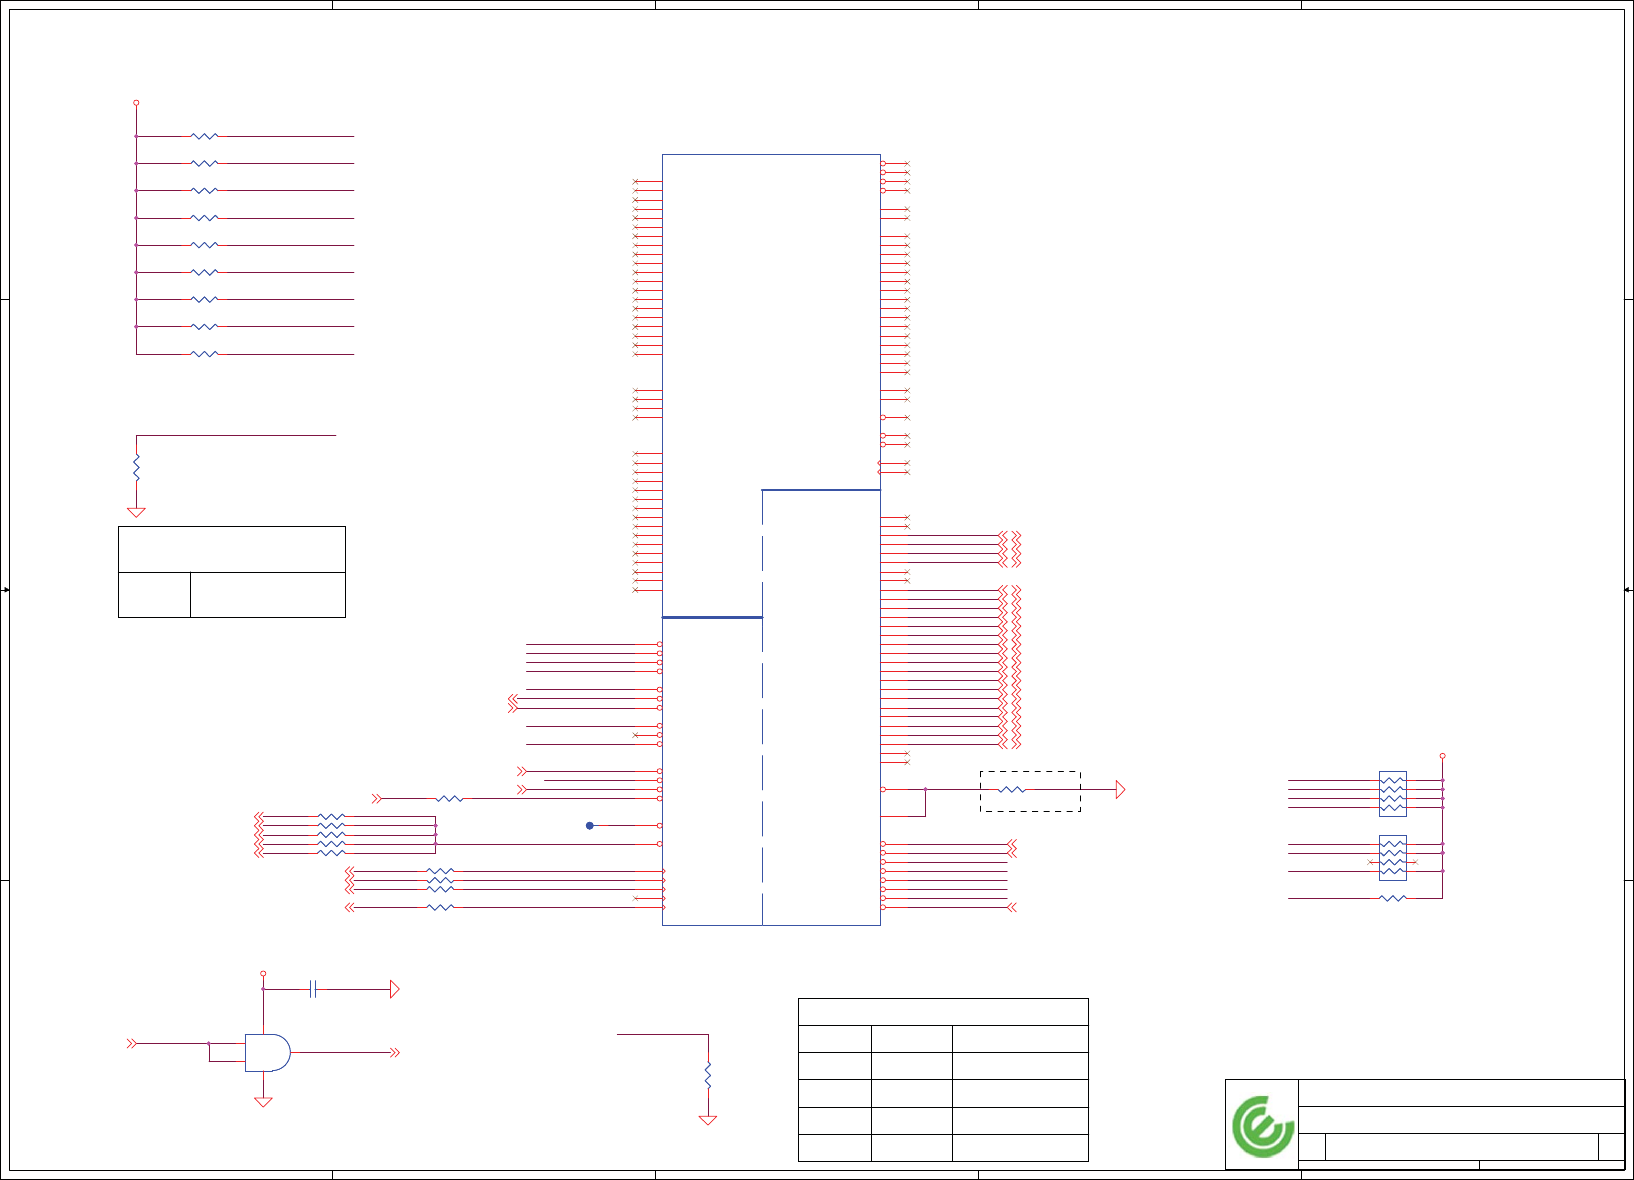Viewport: 1634px width, 1180px height.
Task: Click the power node atop the pull-up resistor bank
Action: (136, 103)
